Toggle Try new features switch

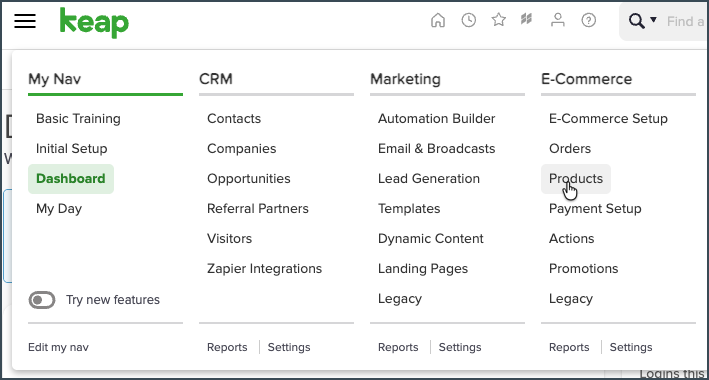click(42, 300)
